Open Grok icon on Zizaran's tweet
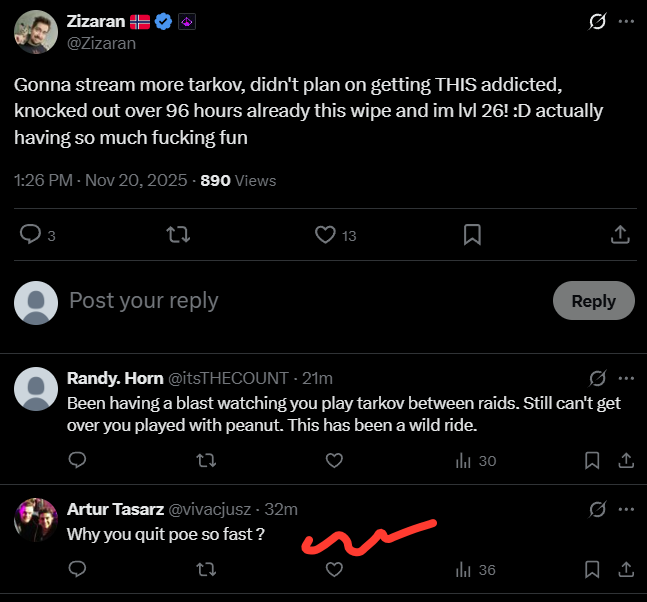This screenshot has height=602, width=647. coord(597,21)
